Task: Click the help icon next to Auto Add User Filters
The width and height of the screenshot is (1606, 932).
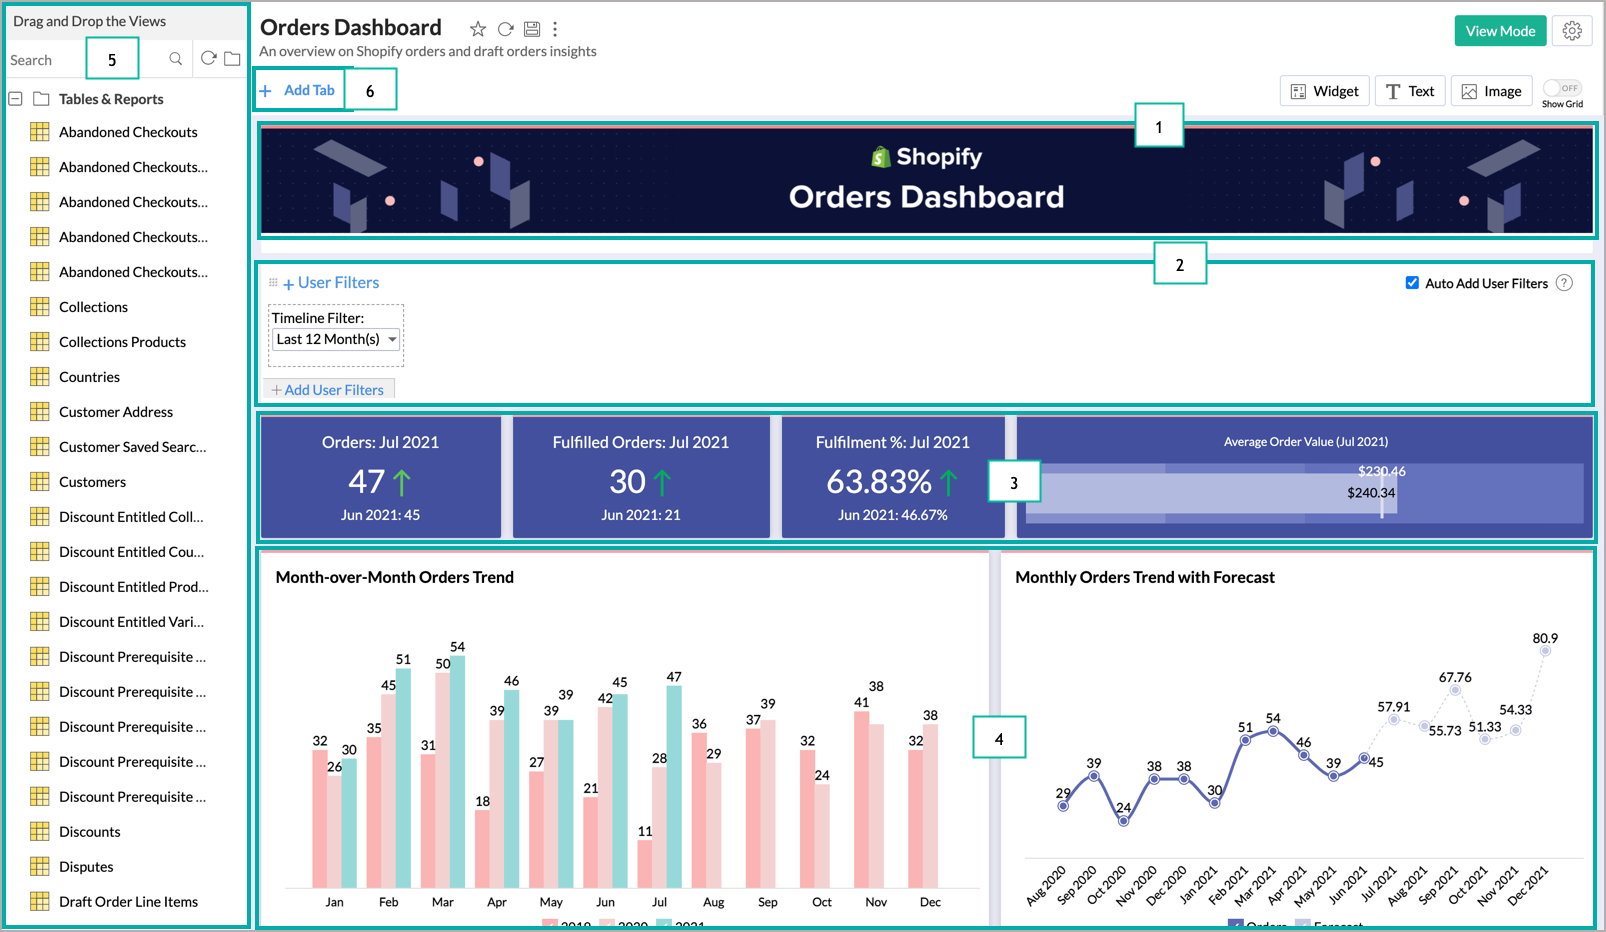Action: pyautogui.click(x=1562, y=283)
